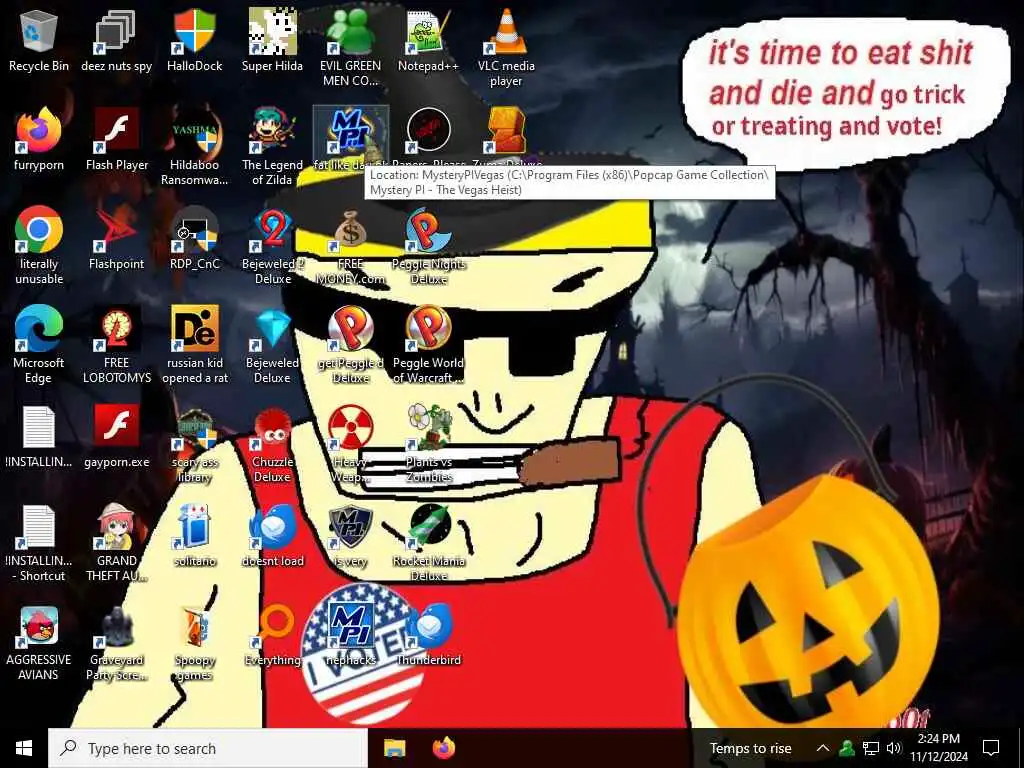Screen dimensions: 1024x768
Task: Launch Bejeweled Deluxe diamond icon
Action: tap(272, 345)
